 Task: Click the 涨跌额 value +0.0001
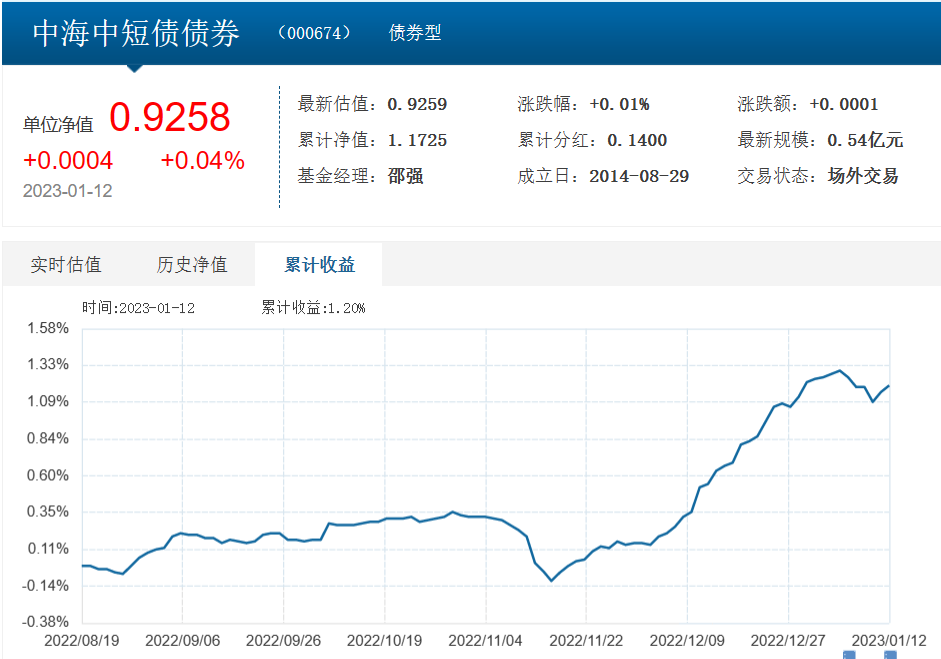coord(844,104)
